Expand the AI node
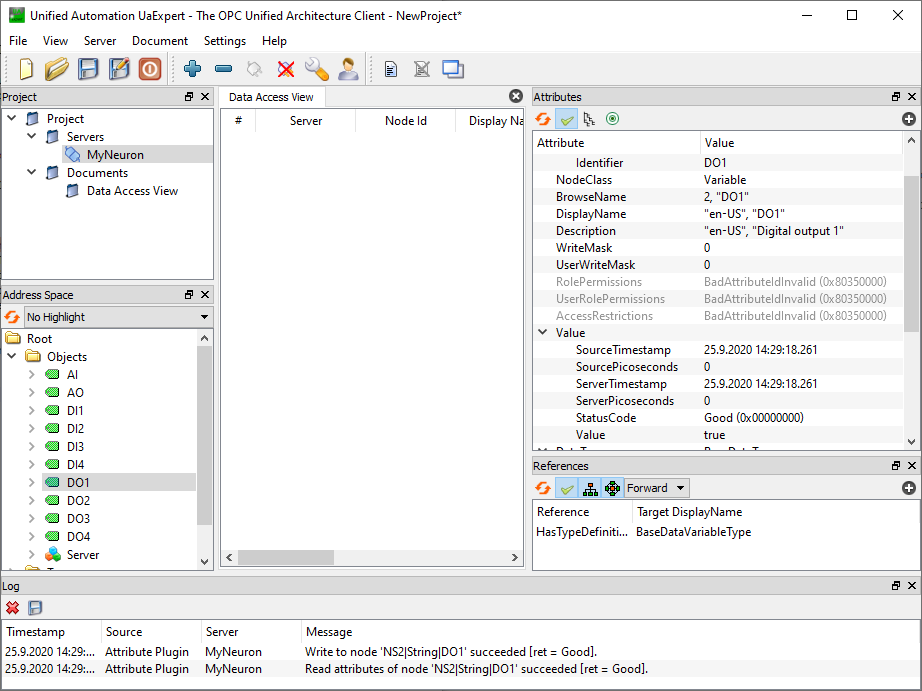The width and height of the screenshot is (922, 691). click(x=32, y=375)
